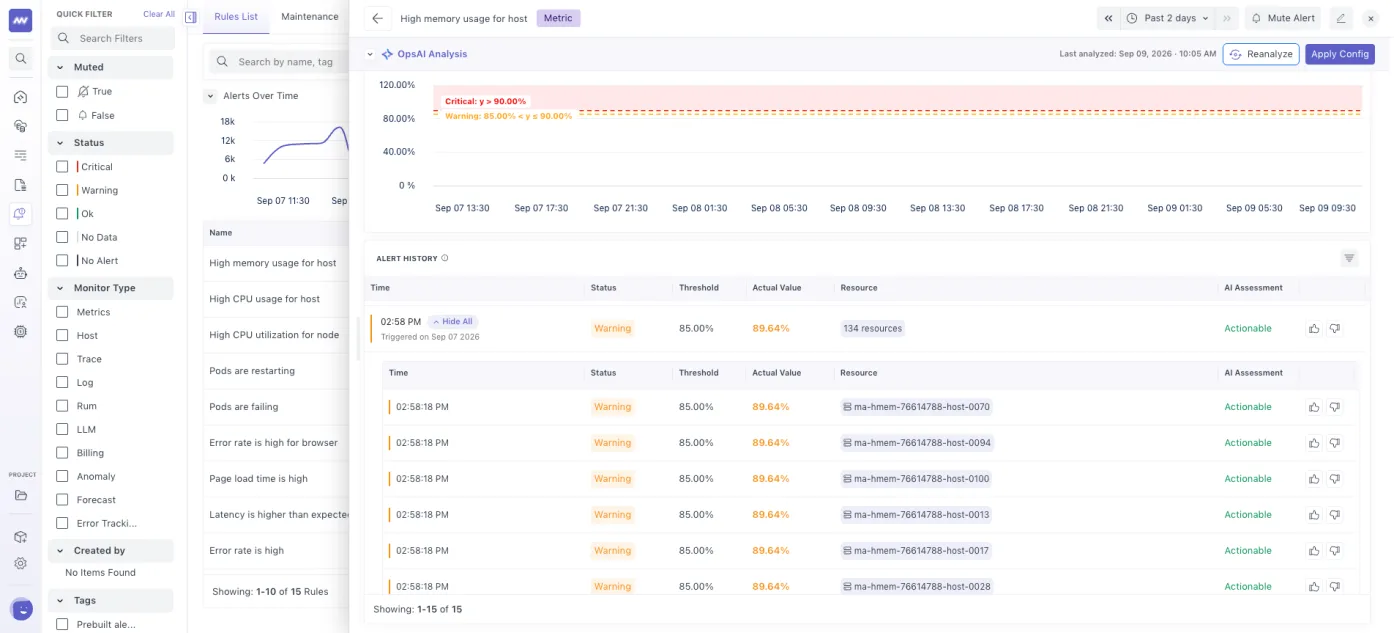
Task: Open the project folder icon
Action: click(x=20, y=495)
